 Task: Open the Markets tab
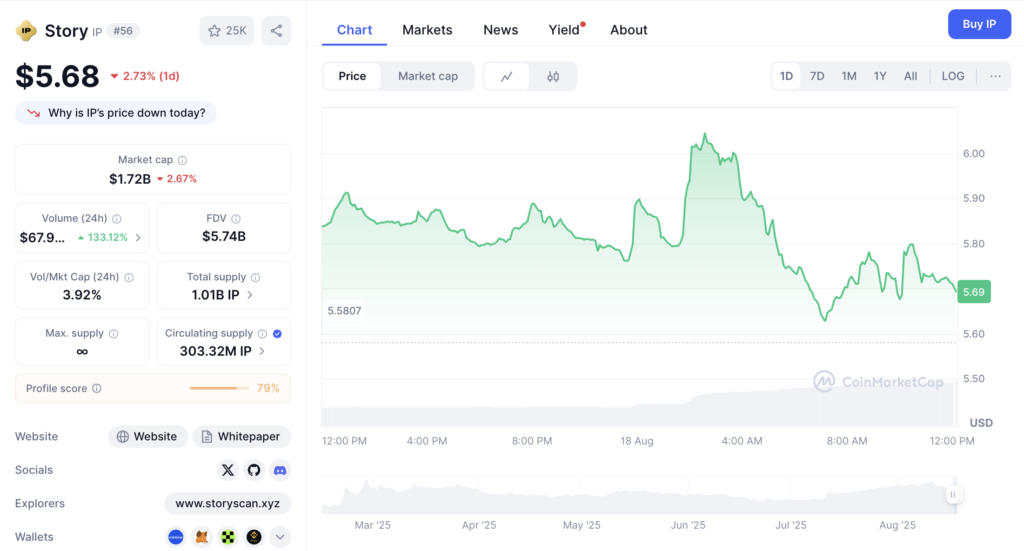(427, 30)
